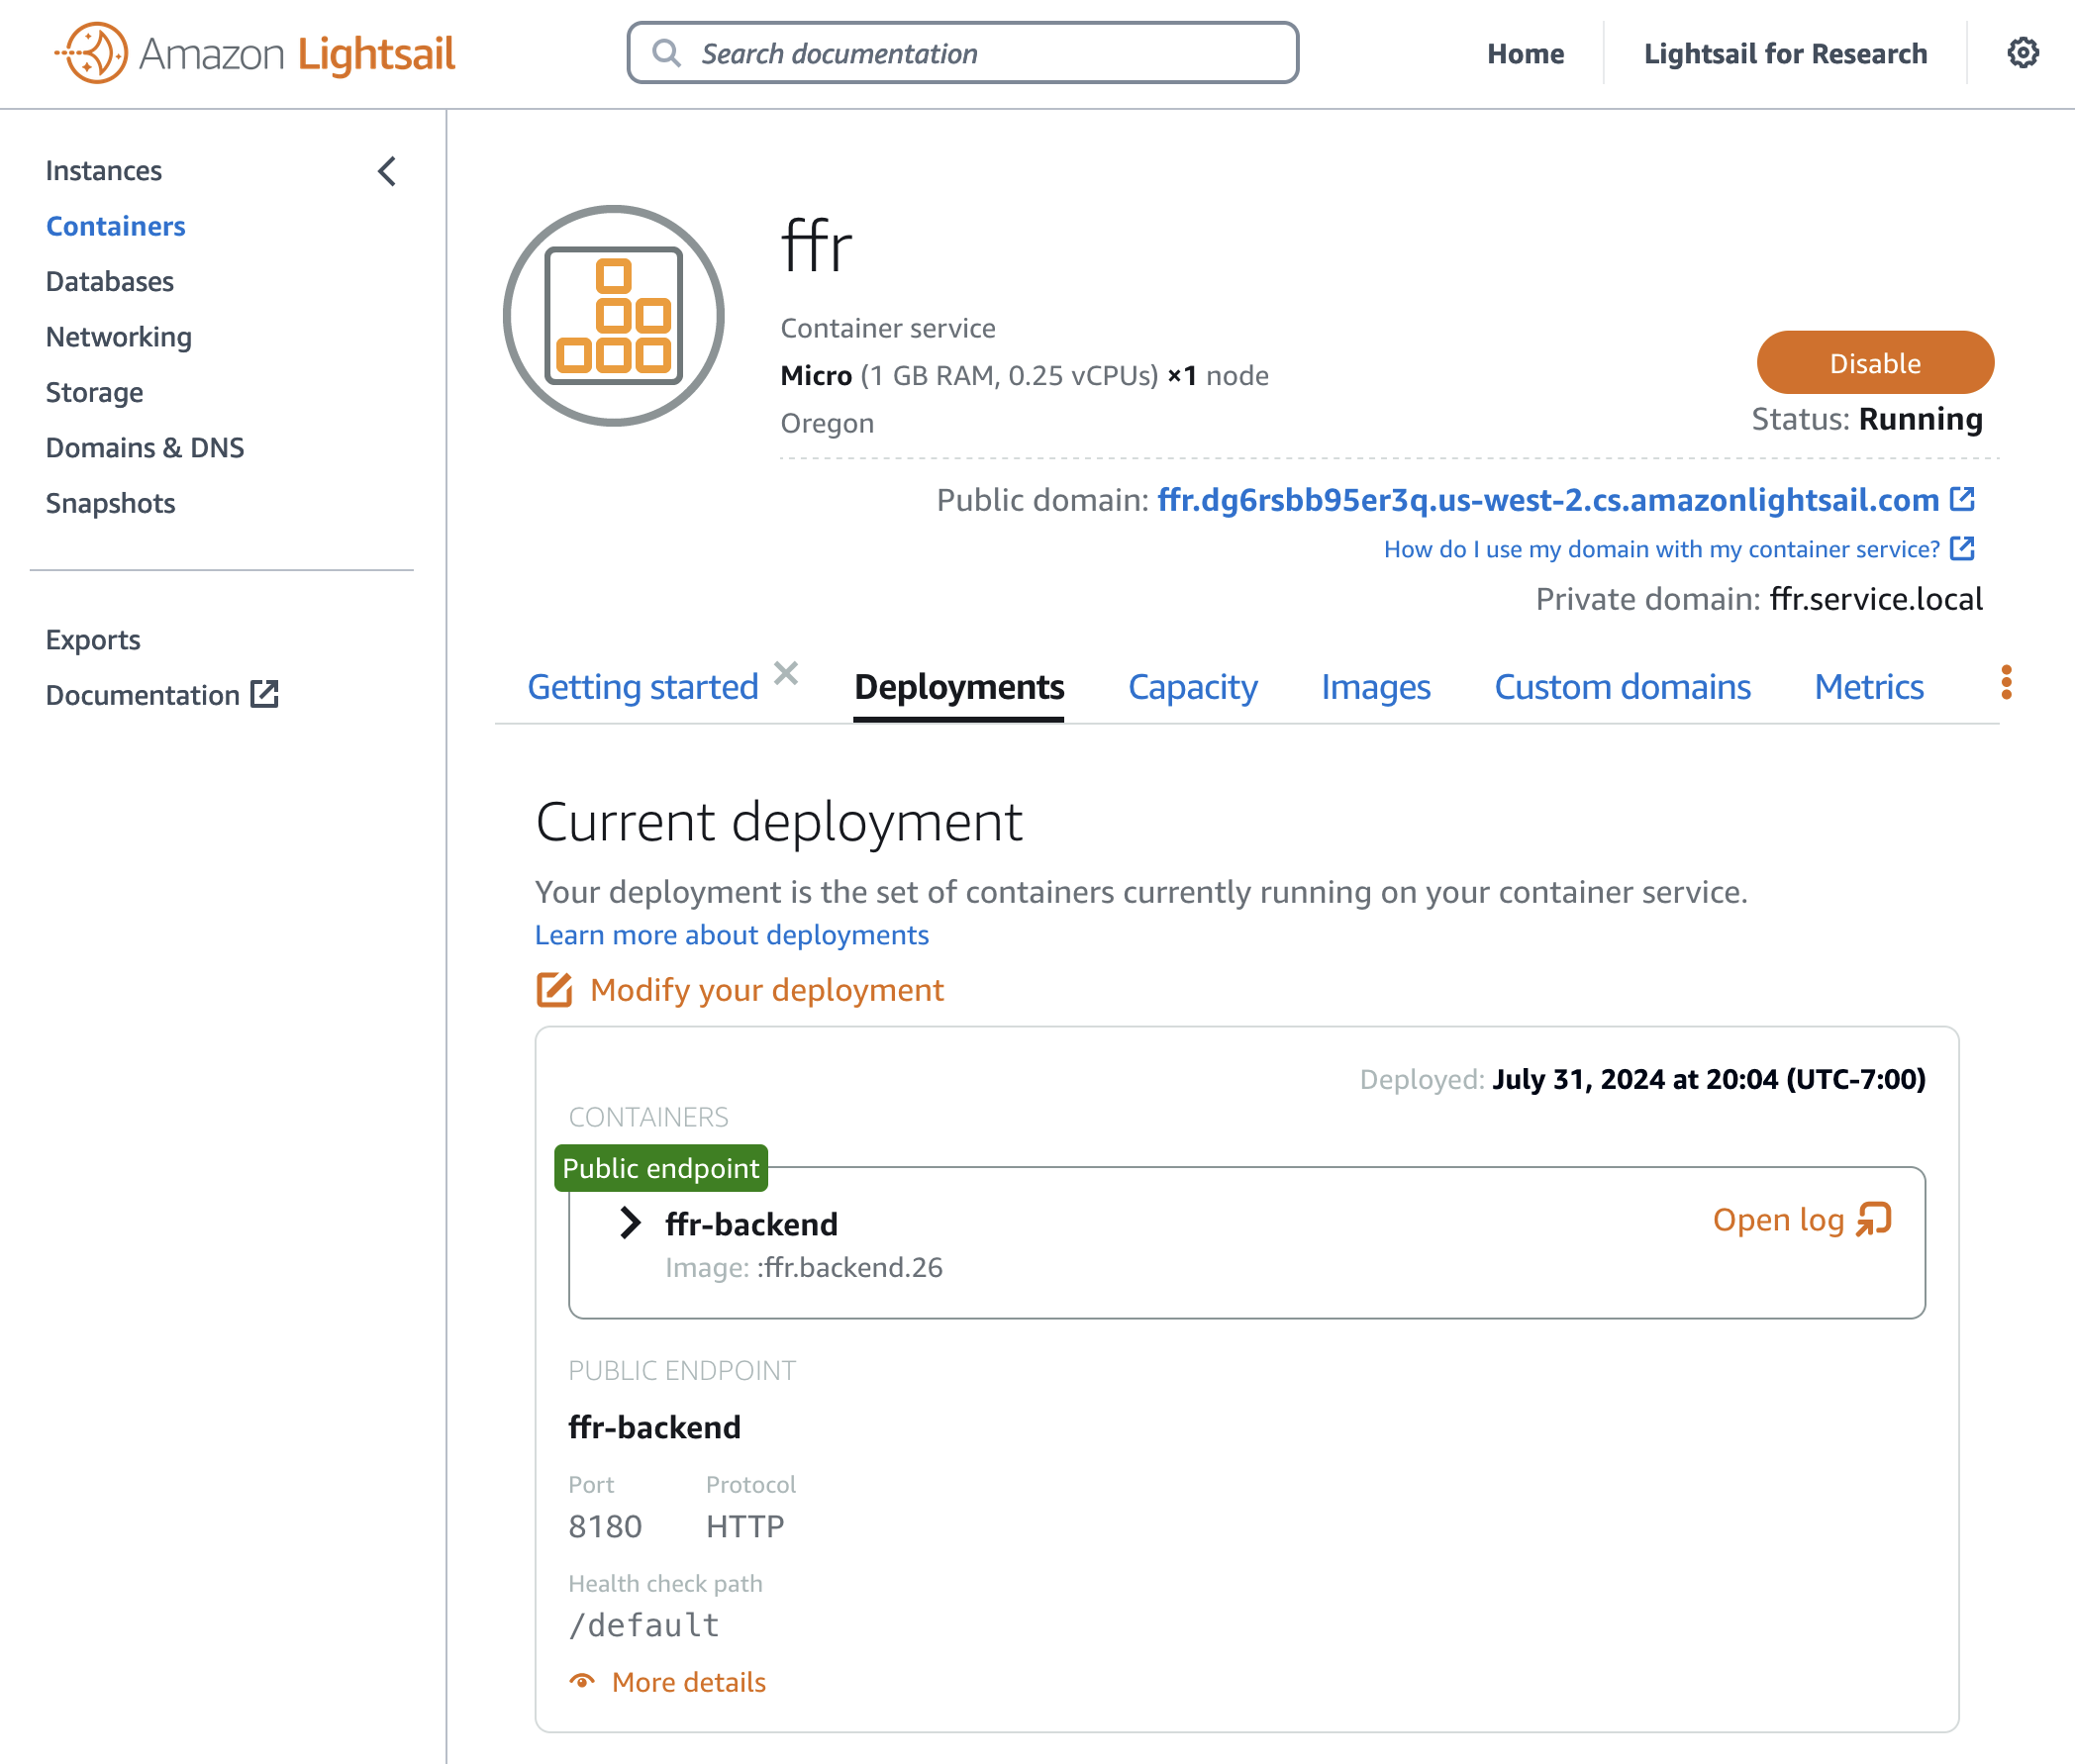
Task: Open Learn more about deployments link
Action: (731, 934)
